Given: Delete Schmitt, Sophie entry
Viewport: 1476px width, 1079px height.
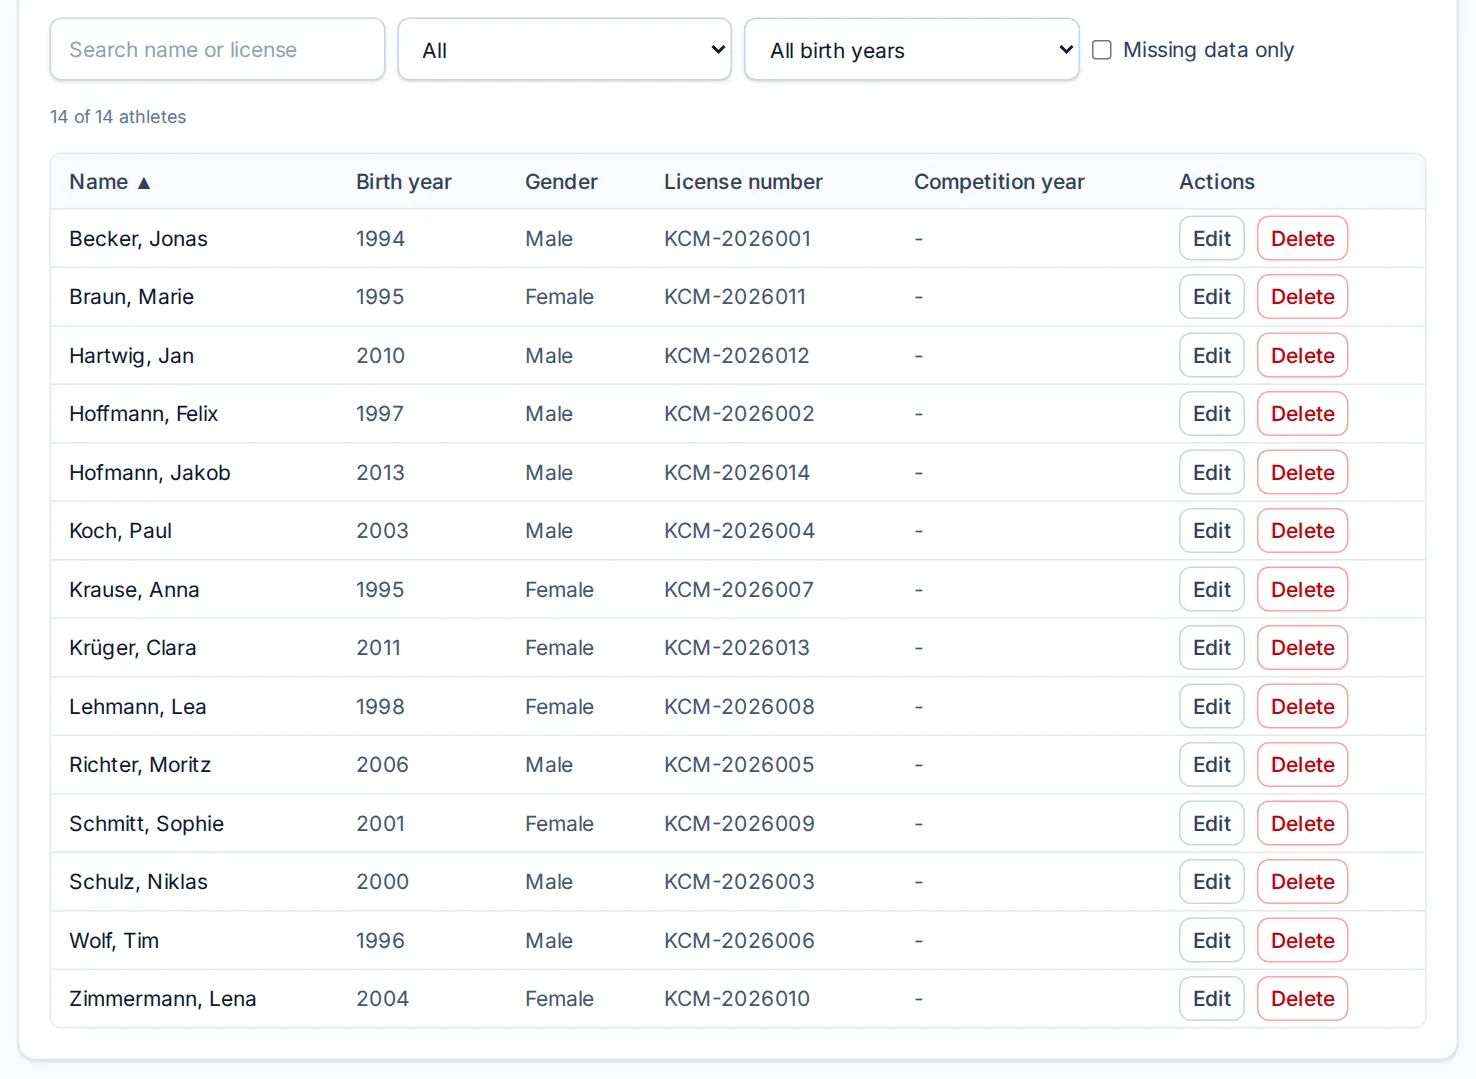Looking at the screenshot, I should pos(1302,823).
